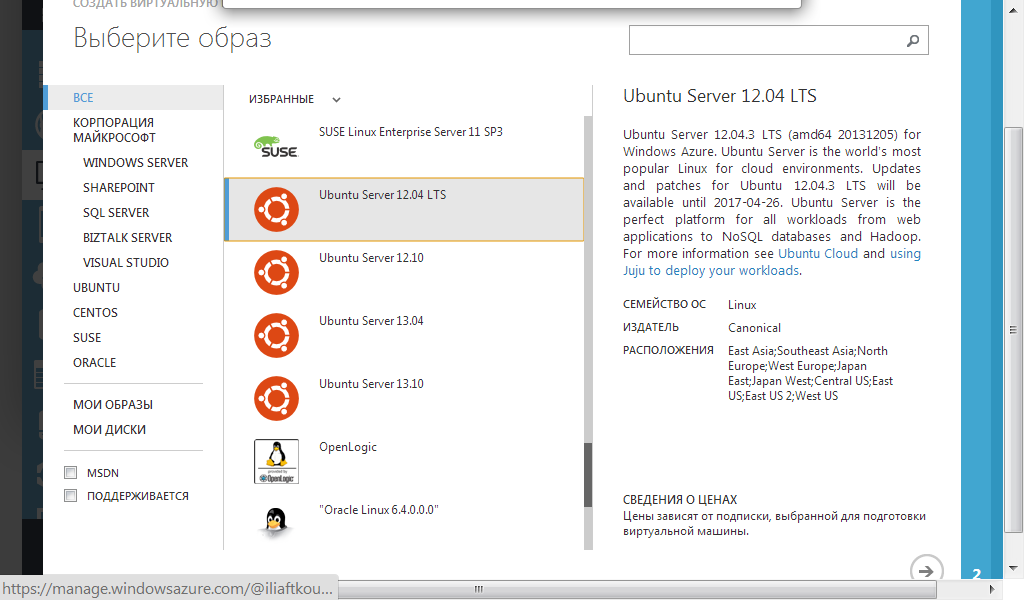The width and height of the screenshot is (1024, 600).
Task: Click the image list scrollbar thumb
Action: click(x=588, y=475)
